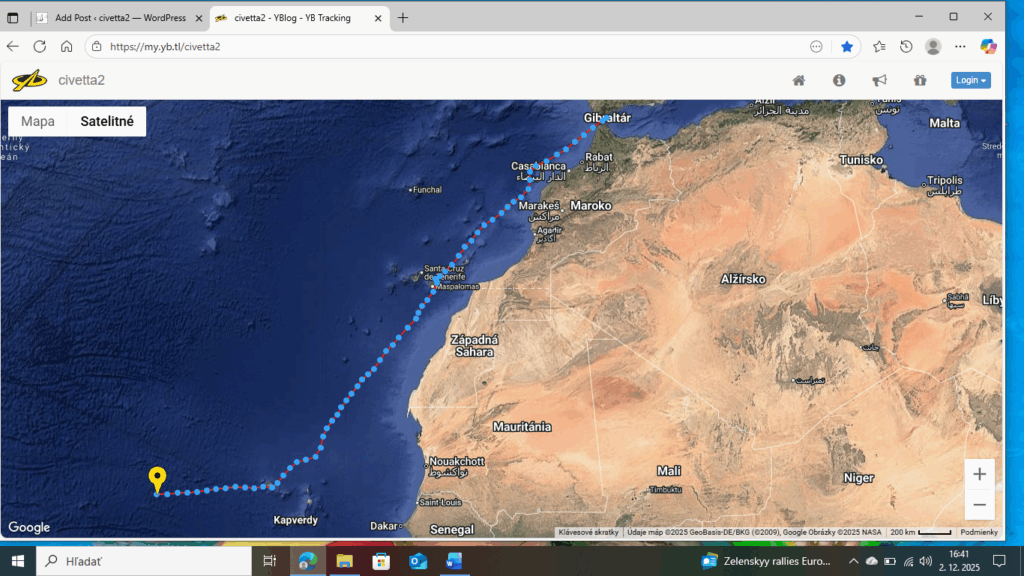Click the map zoom out button
The image size is (1024, 576).
979,505
